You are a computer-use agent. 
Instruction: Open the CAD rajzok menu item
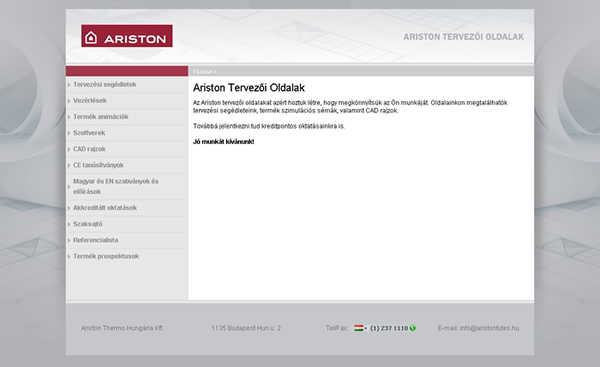[89, 149]
